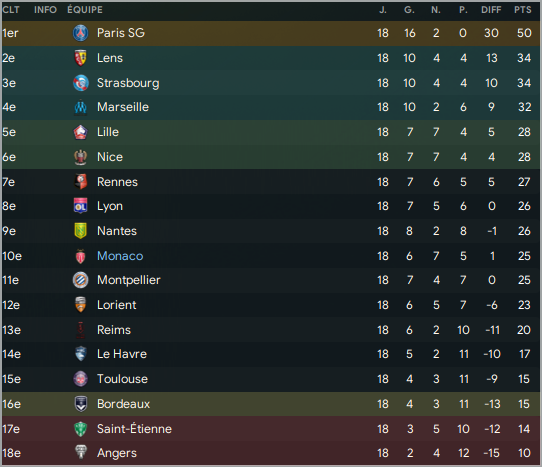Viewport: 542px width, 467px height.
Task: Click the Toulouse club badge
Action: click(81, 379)
